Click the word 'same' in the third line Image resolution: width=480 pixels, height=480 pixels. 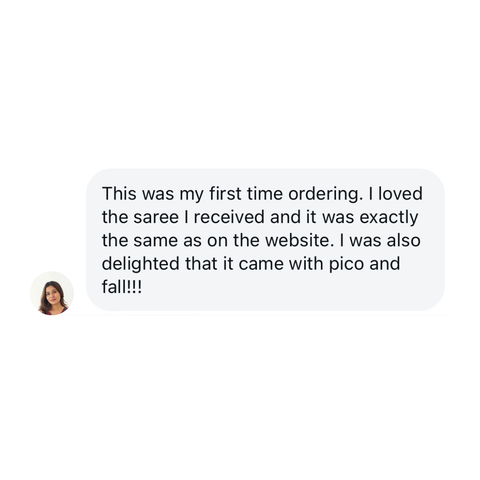pos(156,241)
